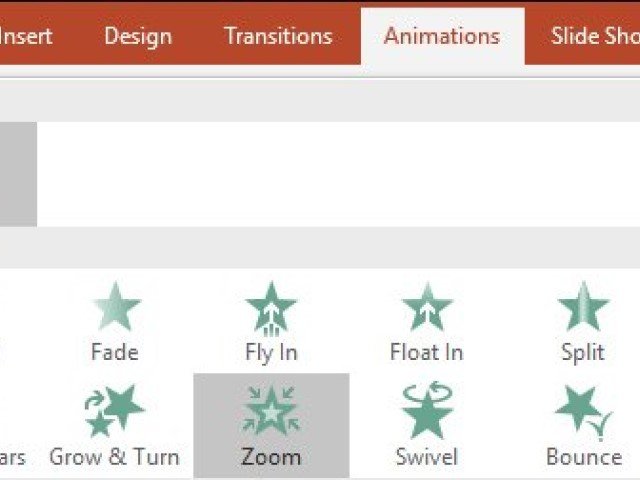Switch to the Design tab
This screenshot has height=480, width=640.
pyautogui.click(x=138, y=36)
